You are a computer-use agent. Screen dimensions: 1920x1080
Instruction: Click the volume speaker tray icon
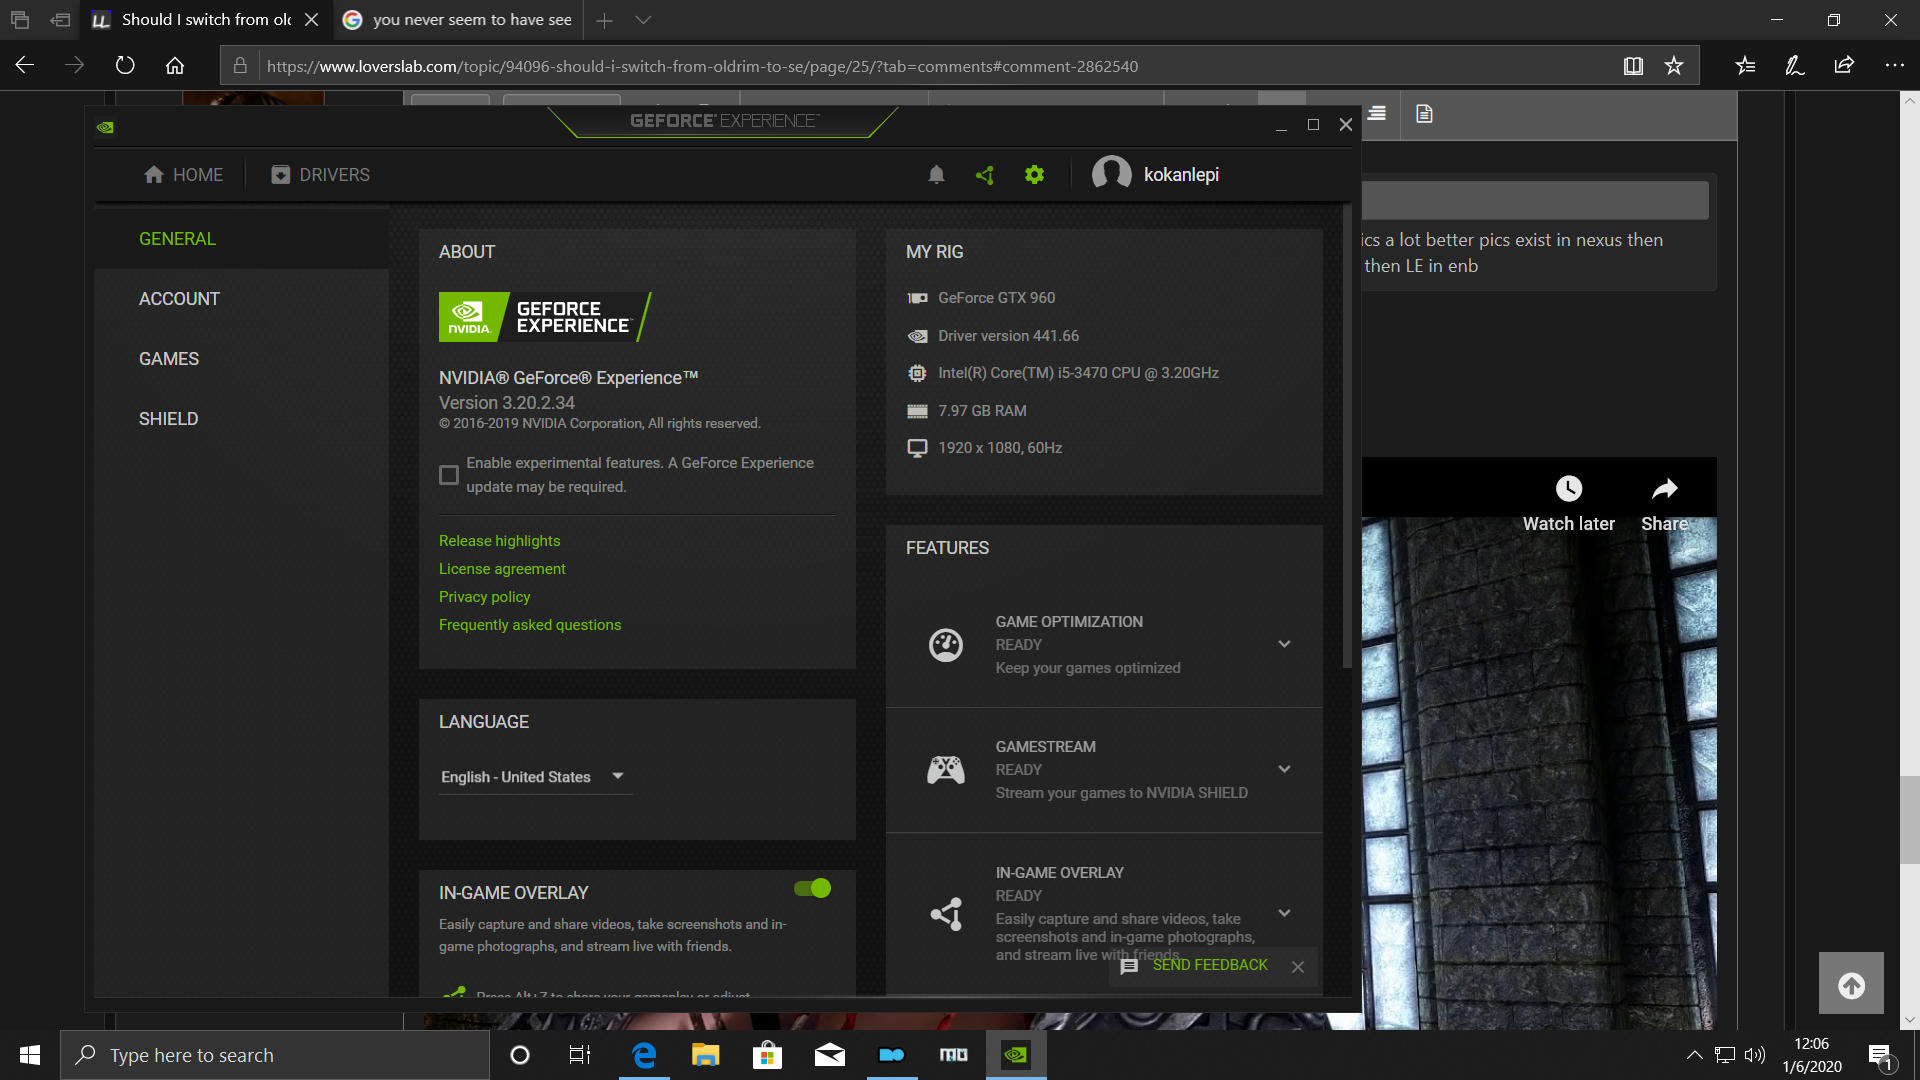1754,1055
